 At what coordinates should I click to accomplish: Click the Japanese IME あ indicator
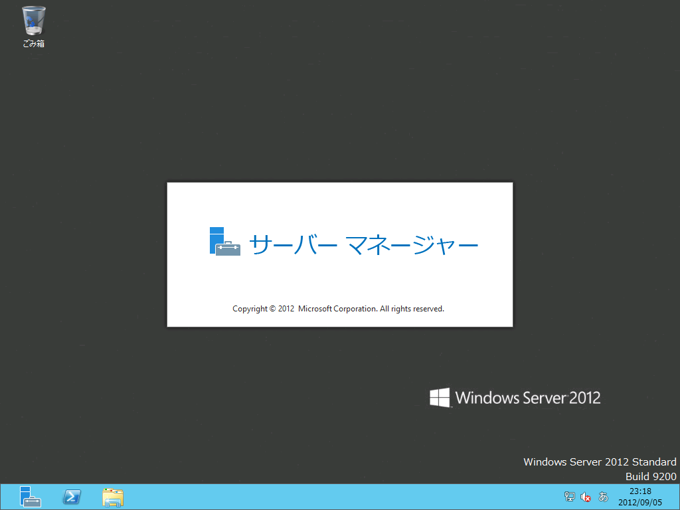tap(603, 497)
